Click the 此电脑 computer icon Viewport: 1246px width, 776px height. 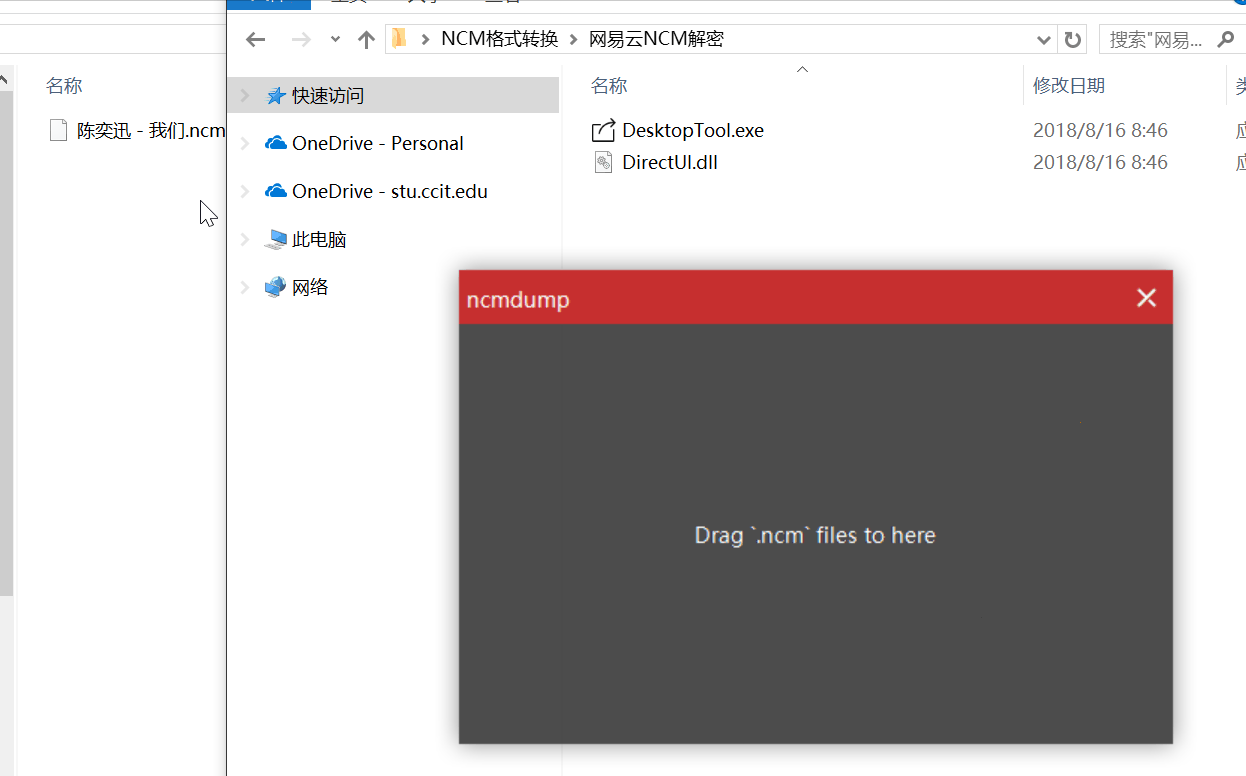tap(276, 239)
